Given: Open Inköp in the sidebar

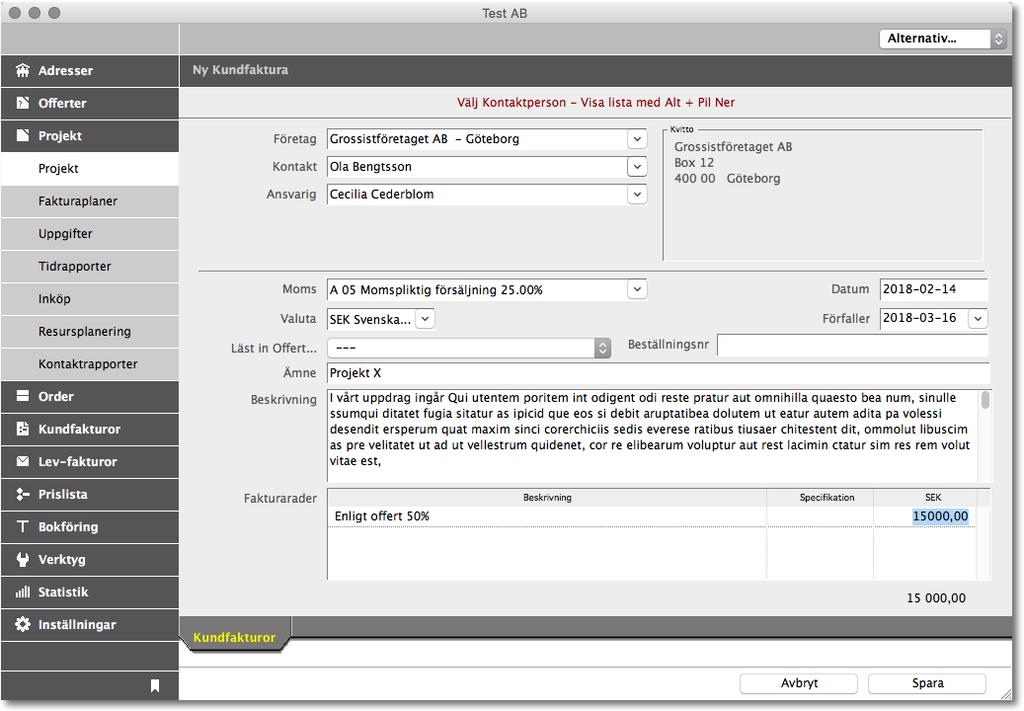Looking at the screenshot, I should [x=89, y=299].
